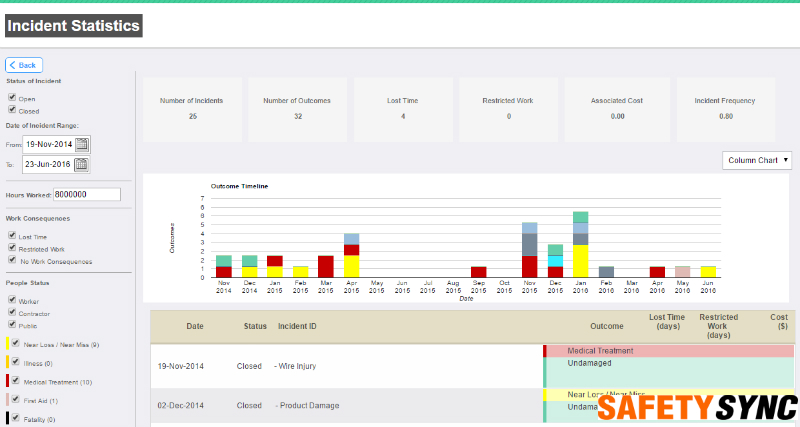Viewport: 800px width, 427px height.
Task: Toggle the Open status checkbox
Action: (x=11, y=98)
